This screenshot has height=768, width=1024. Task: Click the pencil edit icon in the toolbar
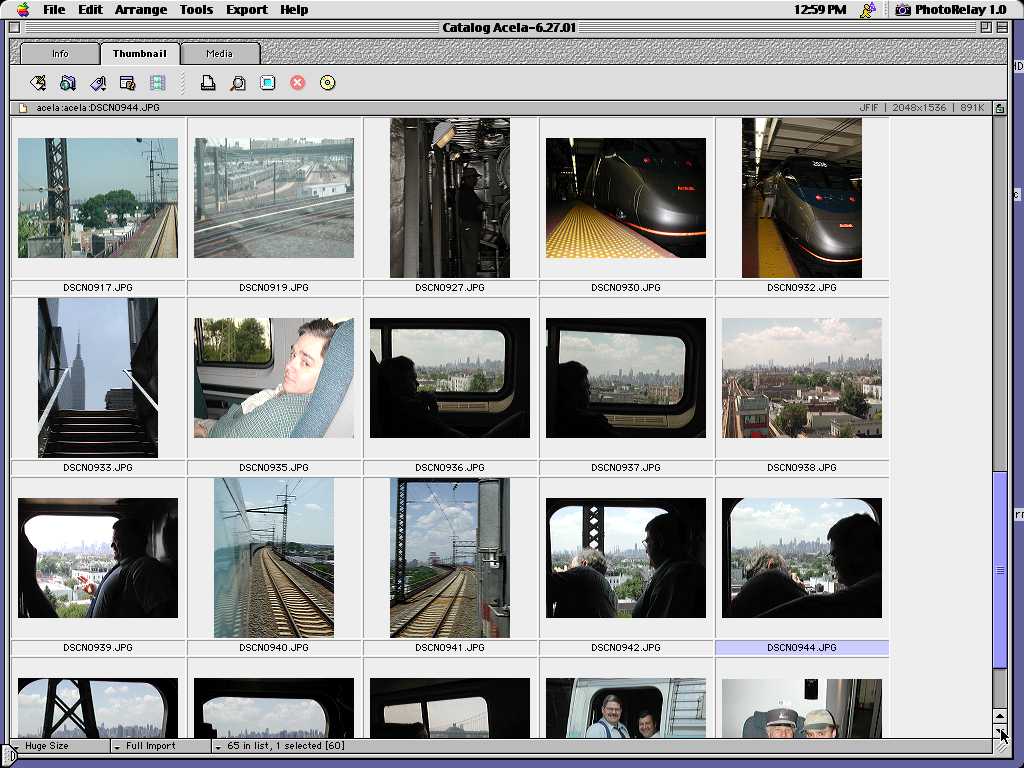pyautogui.click(x=38, y=83)
